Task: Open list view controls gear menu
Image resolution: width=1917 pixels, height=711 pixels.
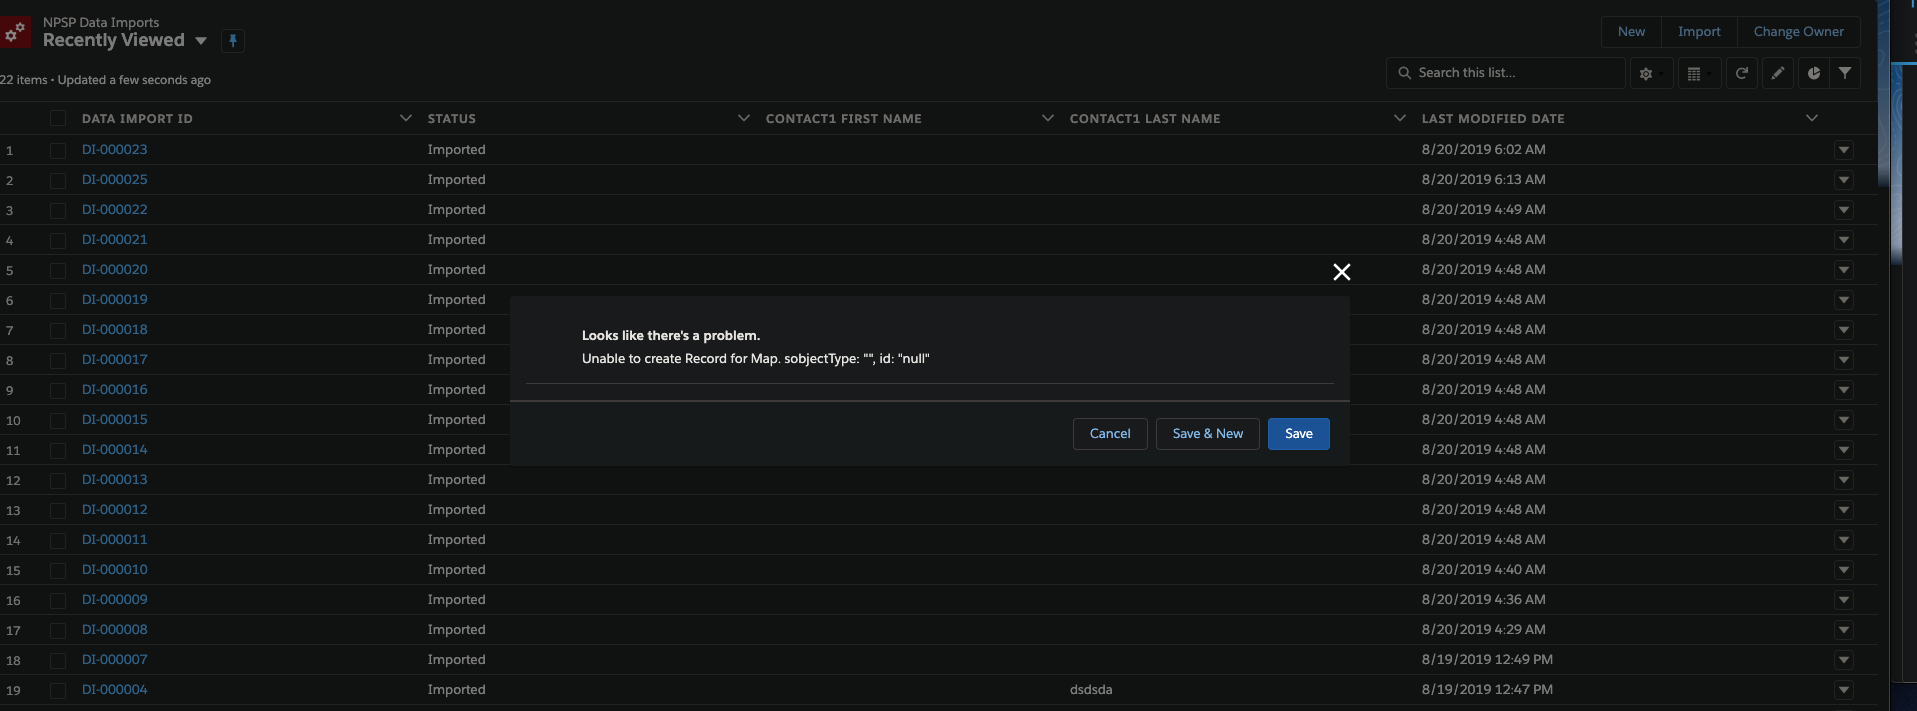Action: pyautogui.click(x=1651, y=73)
